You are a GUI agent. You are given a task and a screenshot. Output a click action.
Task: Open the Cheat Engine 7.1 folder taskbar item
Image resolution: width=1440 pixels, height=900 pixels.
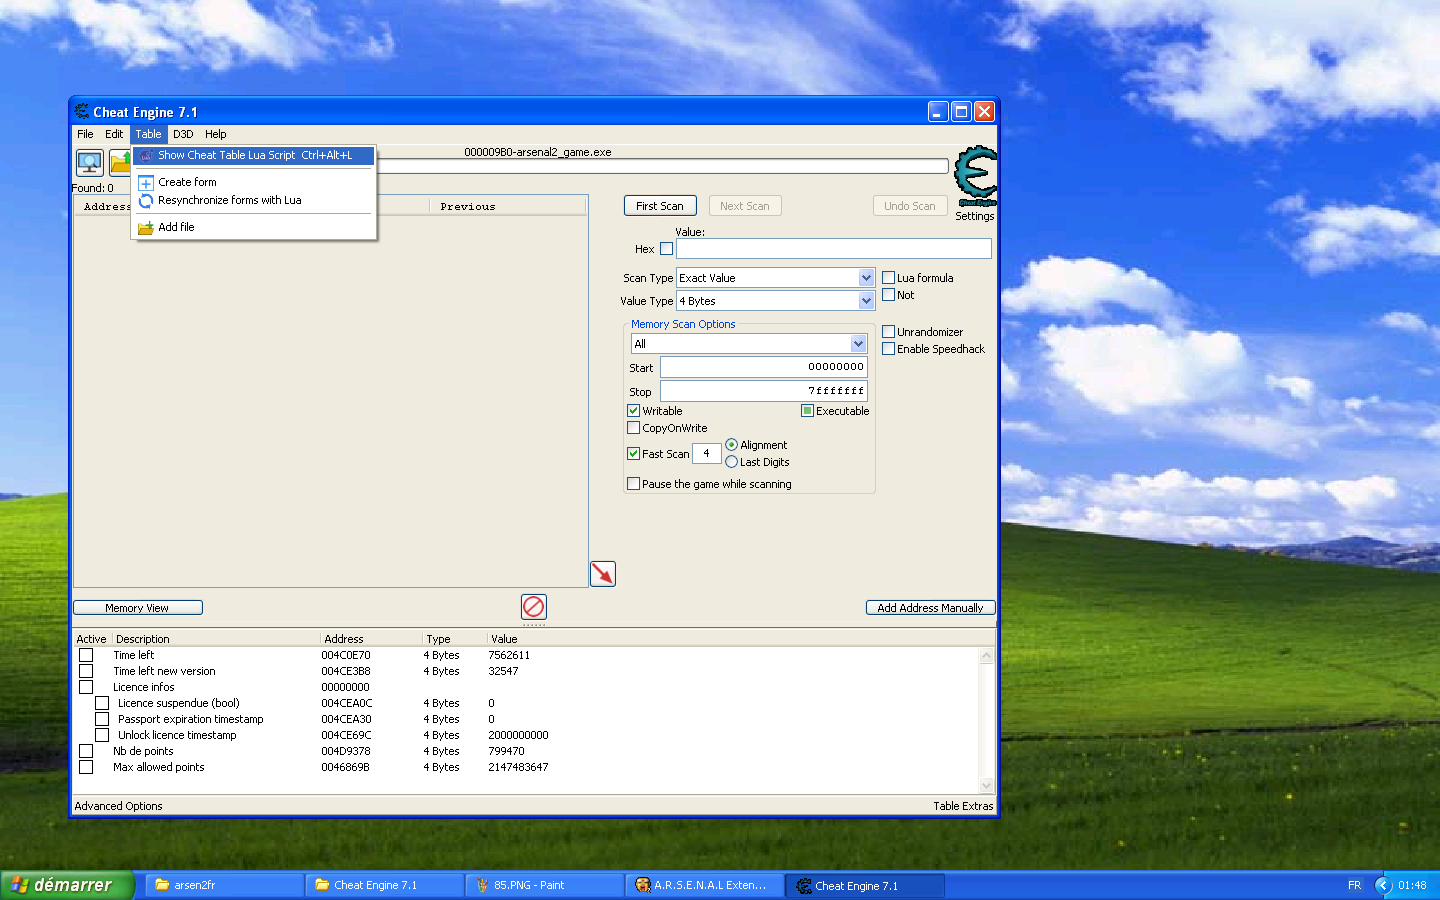385,885
